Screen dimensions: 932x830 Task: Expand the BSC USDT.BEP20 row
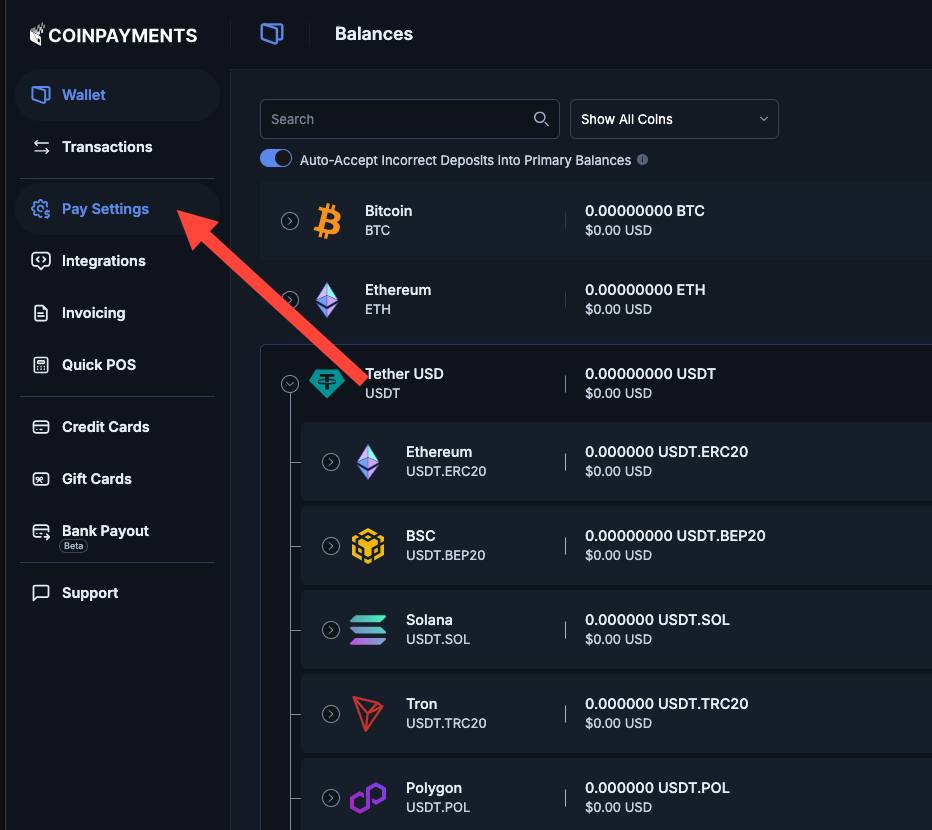pos(330,546)
